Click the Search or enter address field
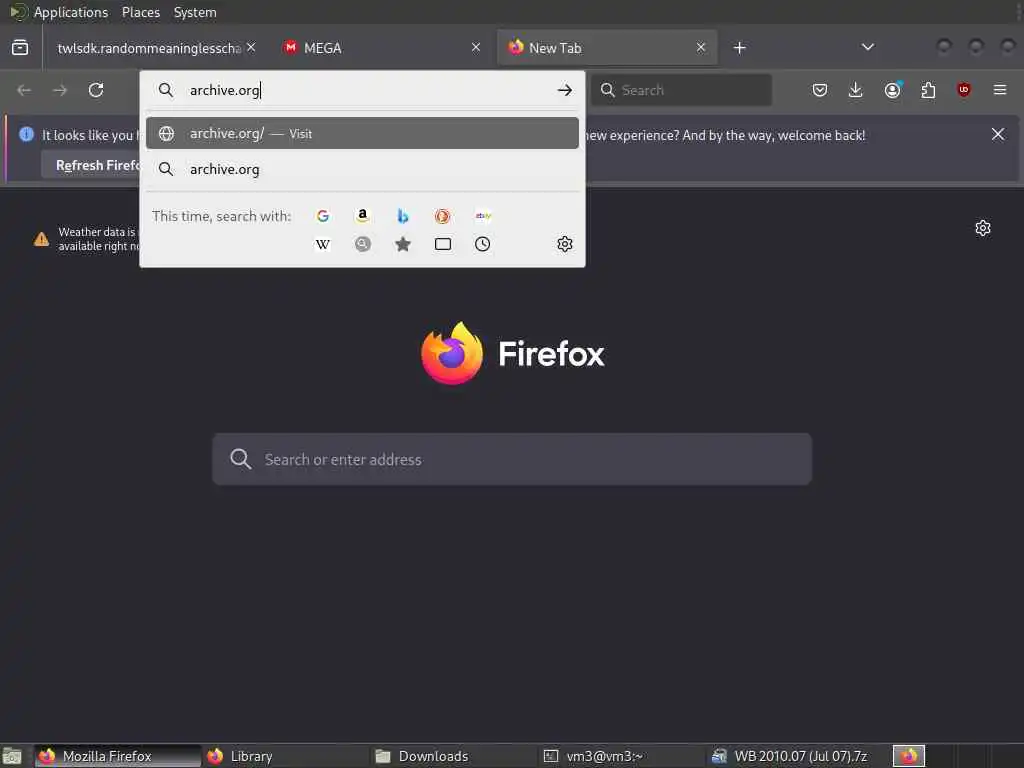The height and width of the screenshot is (768, 1024). coord(512,459)
